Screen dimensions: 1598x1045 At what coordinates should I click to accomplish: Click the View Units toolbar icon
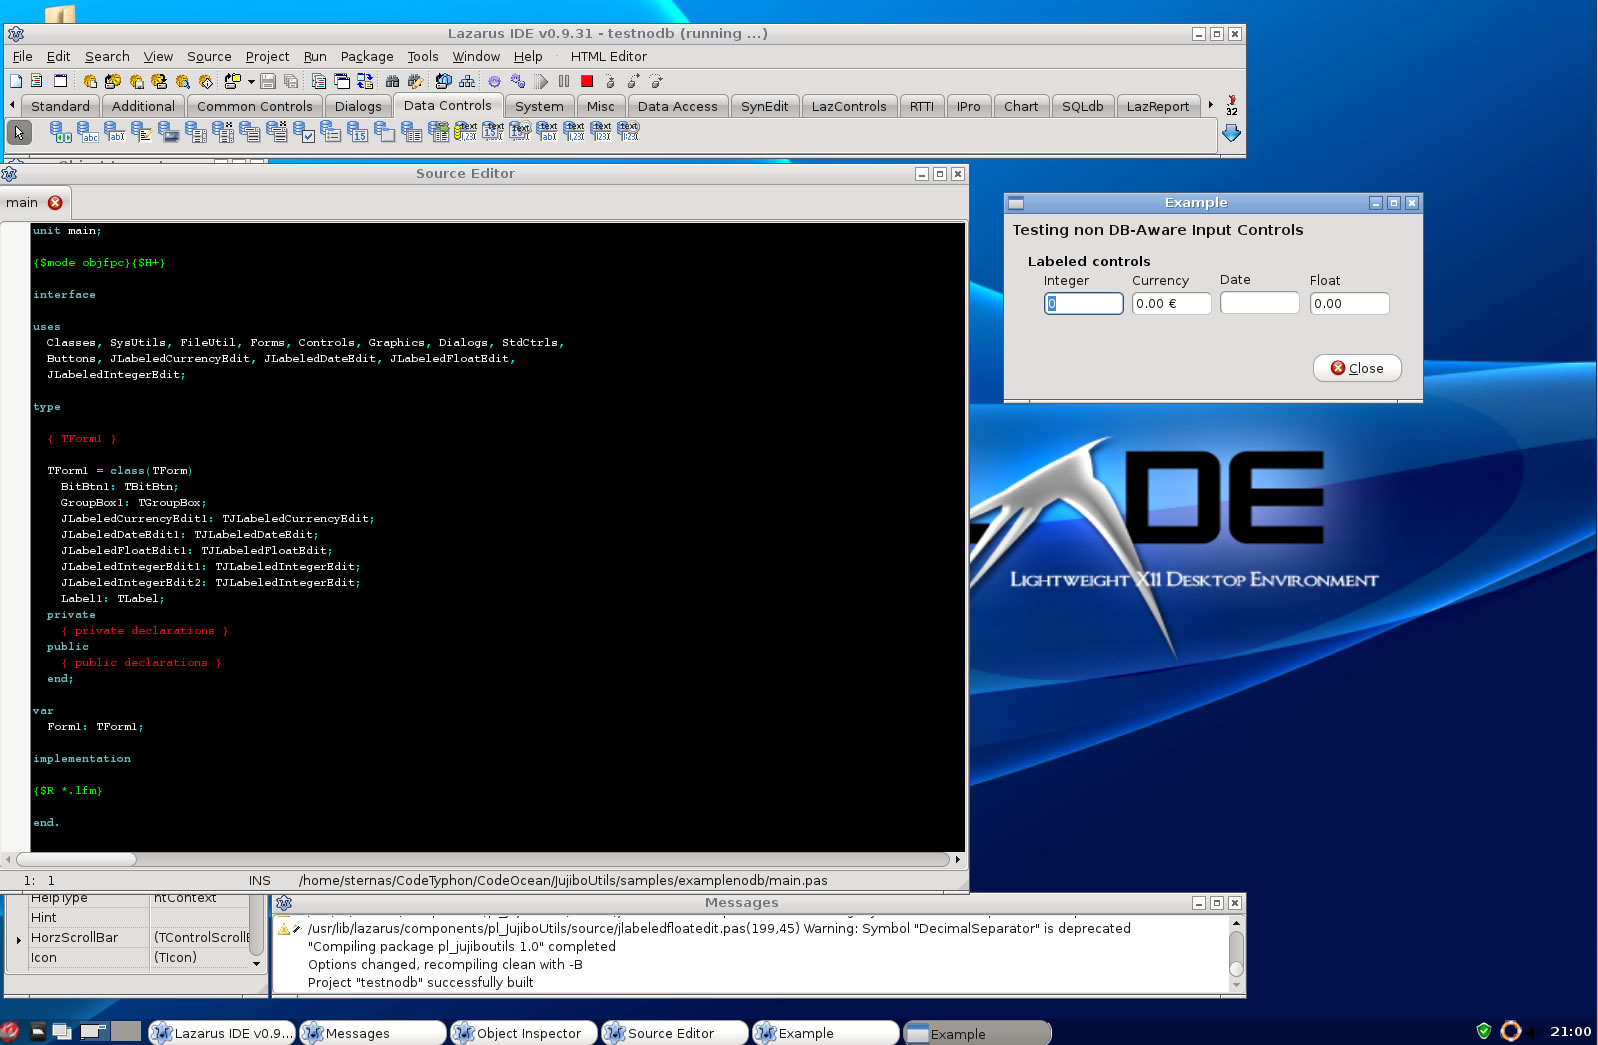pyautogui.click(x=319, y=81)
